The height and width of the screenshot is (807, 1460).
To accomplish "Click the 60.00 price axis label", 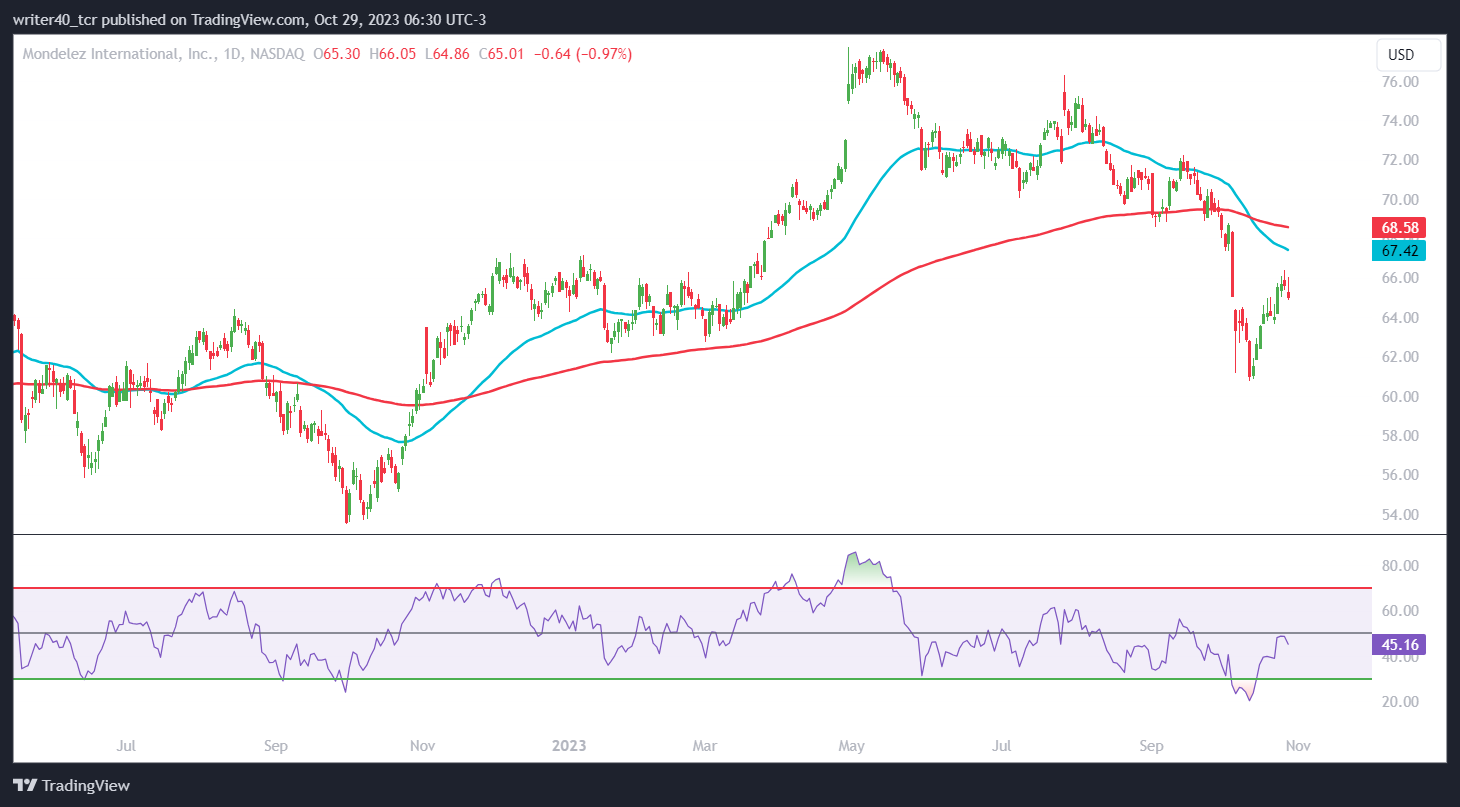I will point(1400,397).
